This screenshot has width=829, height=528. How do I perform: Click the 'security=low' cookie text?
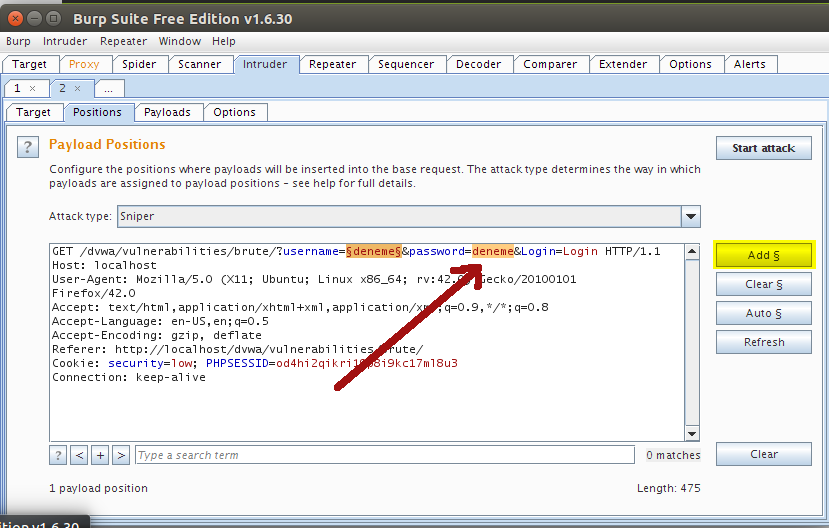[x=150, y=364]
